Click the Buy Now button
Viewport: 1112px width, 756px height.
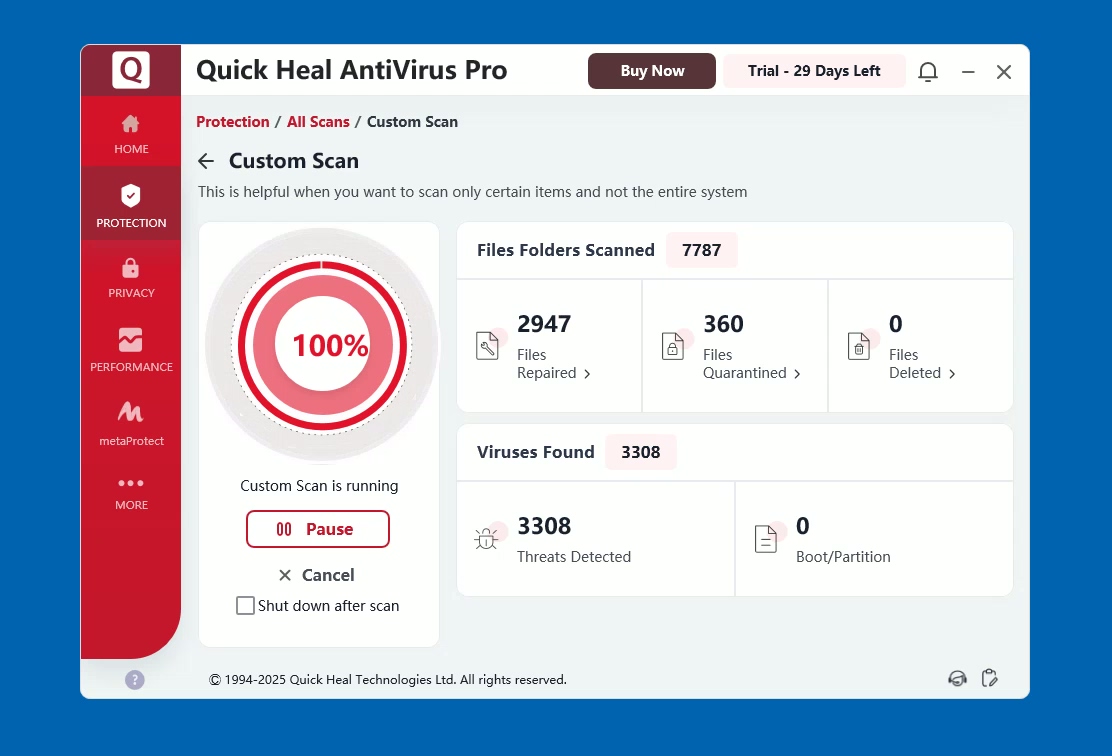click(652, 71)
